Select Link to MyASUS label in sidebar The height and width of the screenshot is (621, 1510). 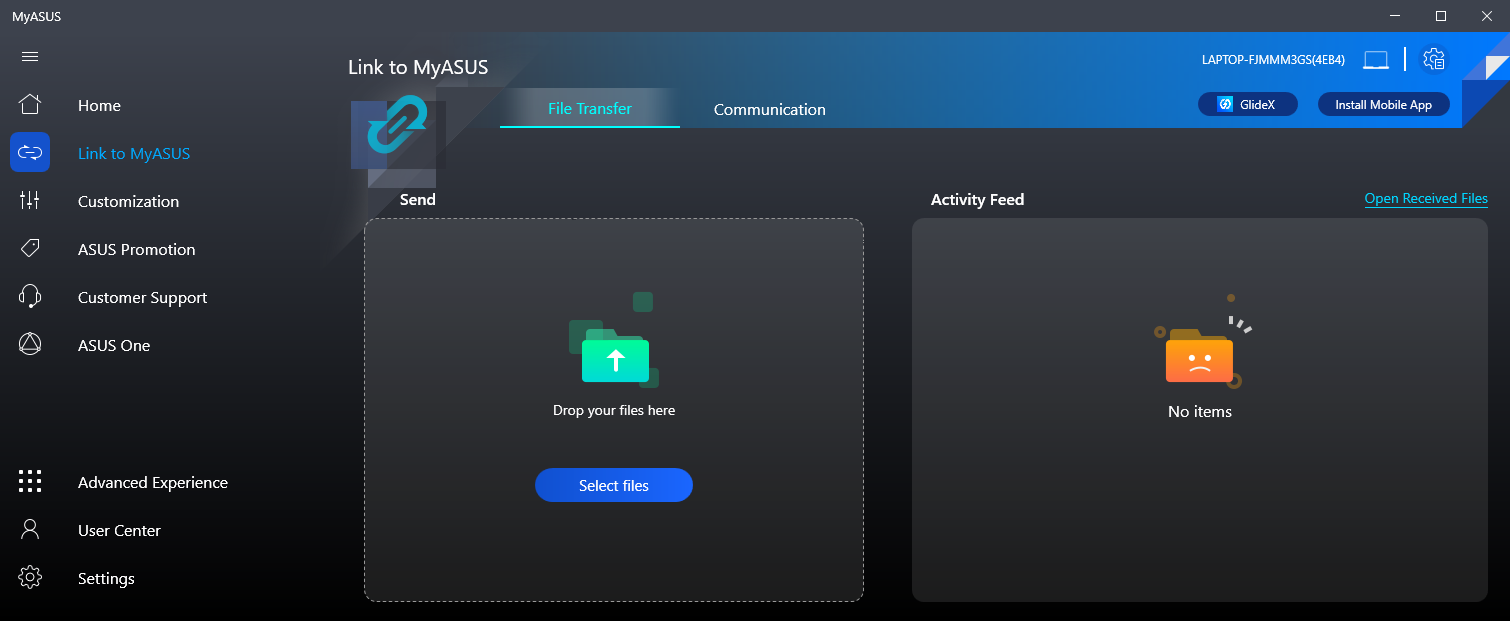(134, 153)
